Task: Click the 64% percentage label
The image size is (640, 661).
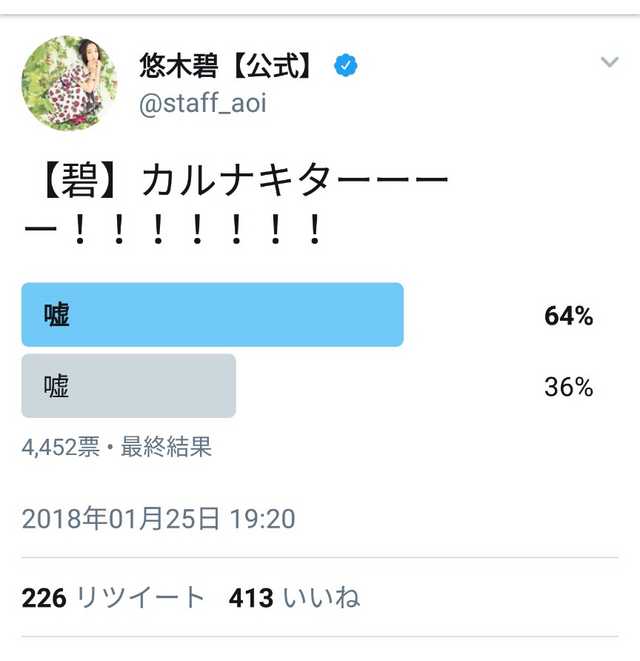Action: coord(568,316)
